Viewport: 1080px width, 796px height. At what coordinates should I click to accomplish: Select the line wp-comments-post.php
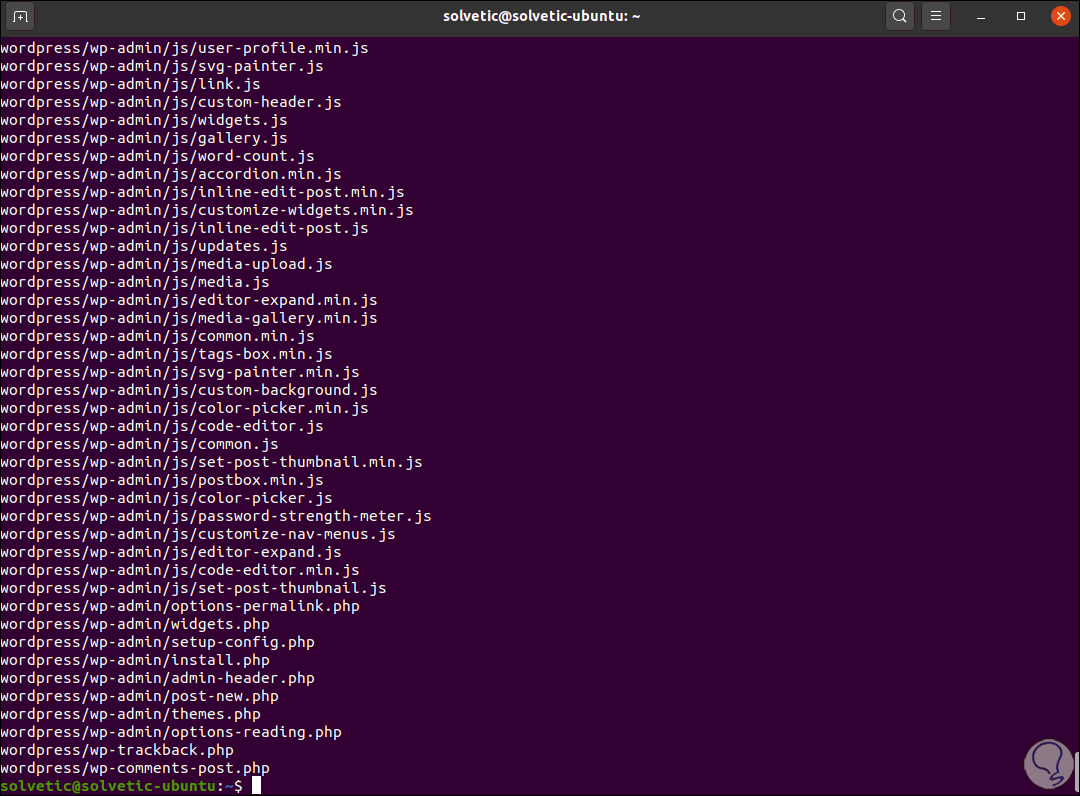[135, 768]
